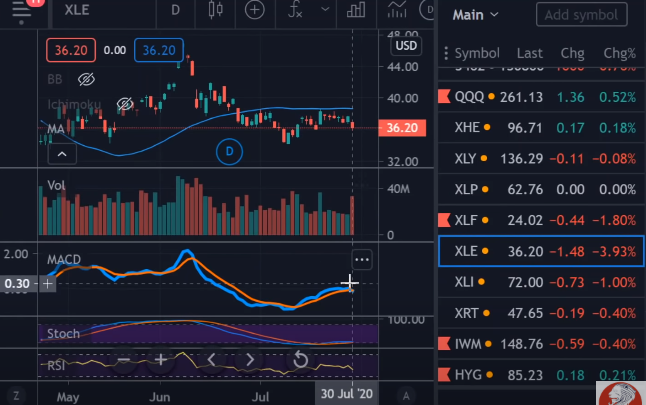646x405 pixels.
Task: Open the bar chart financials icon
Action: tap(356, 10)
